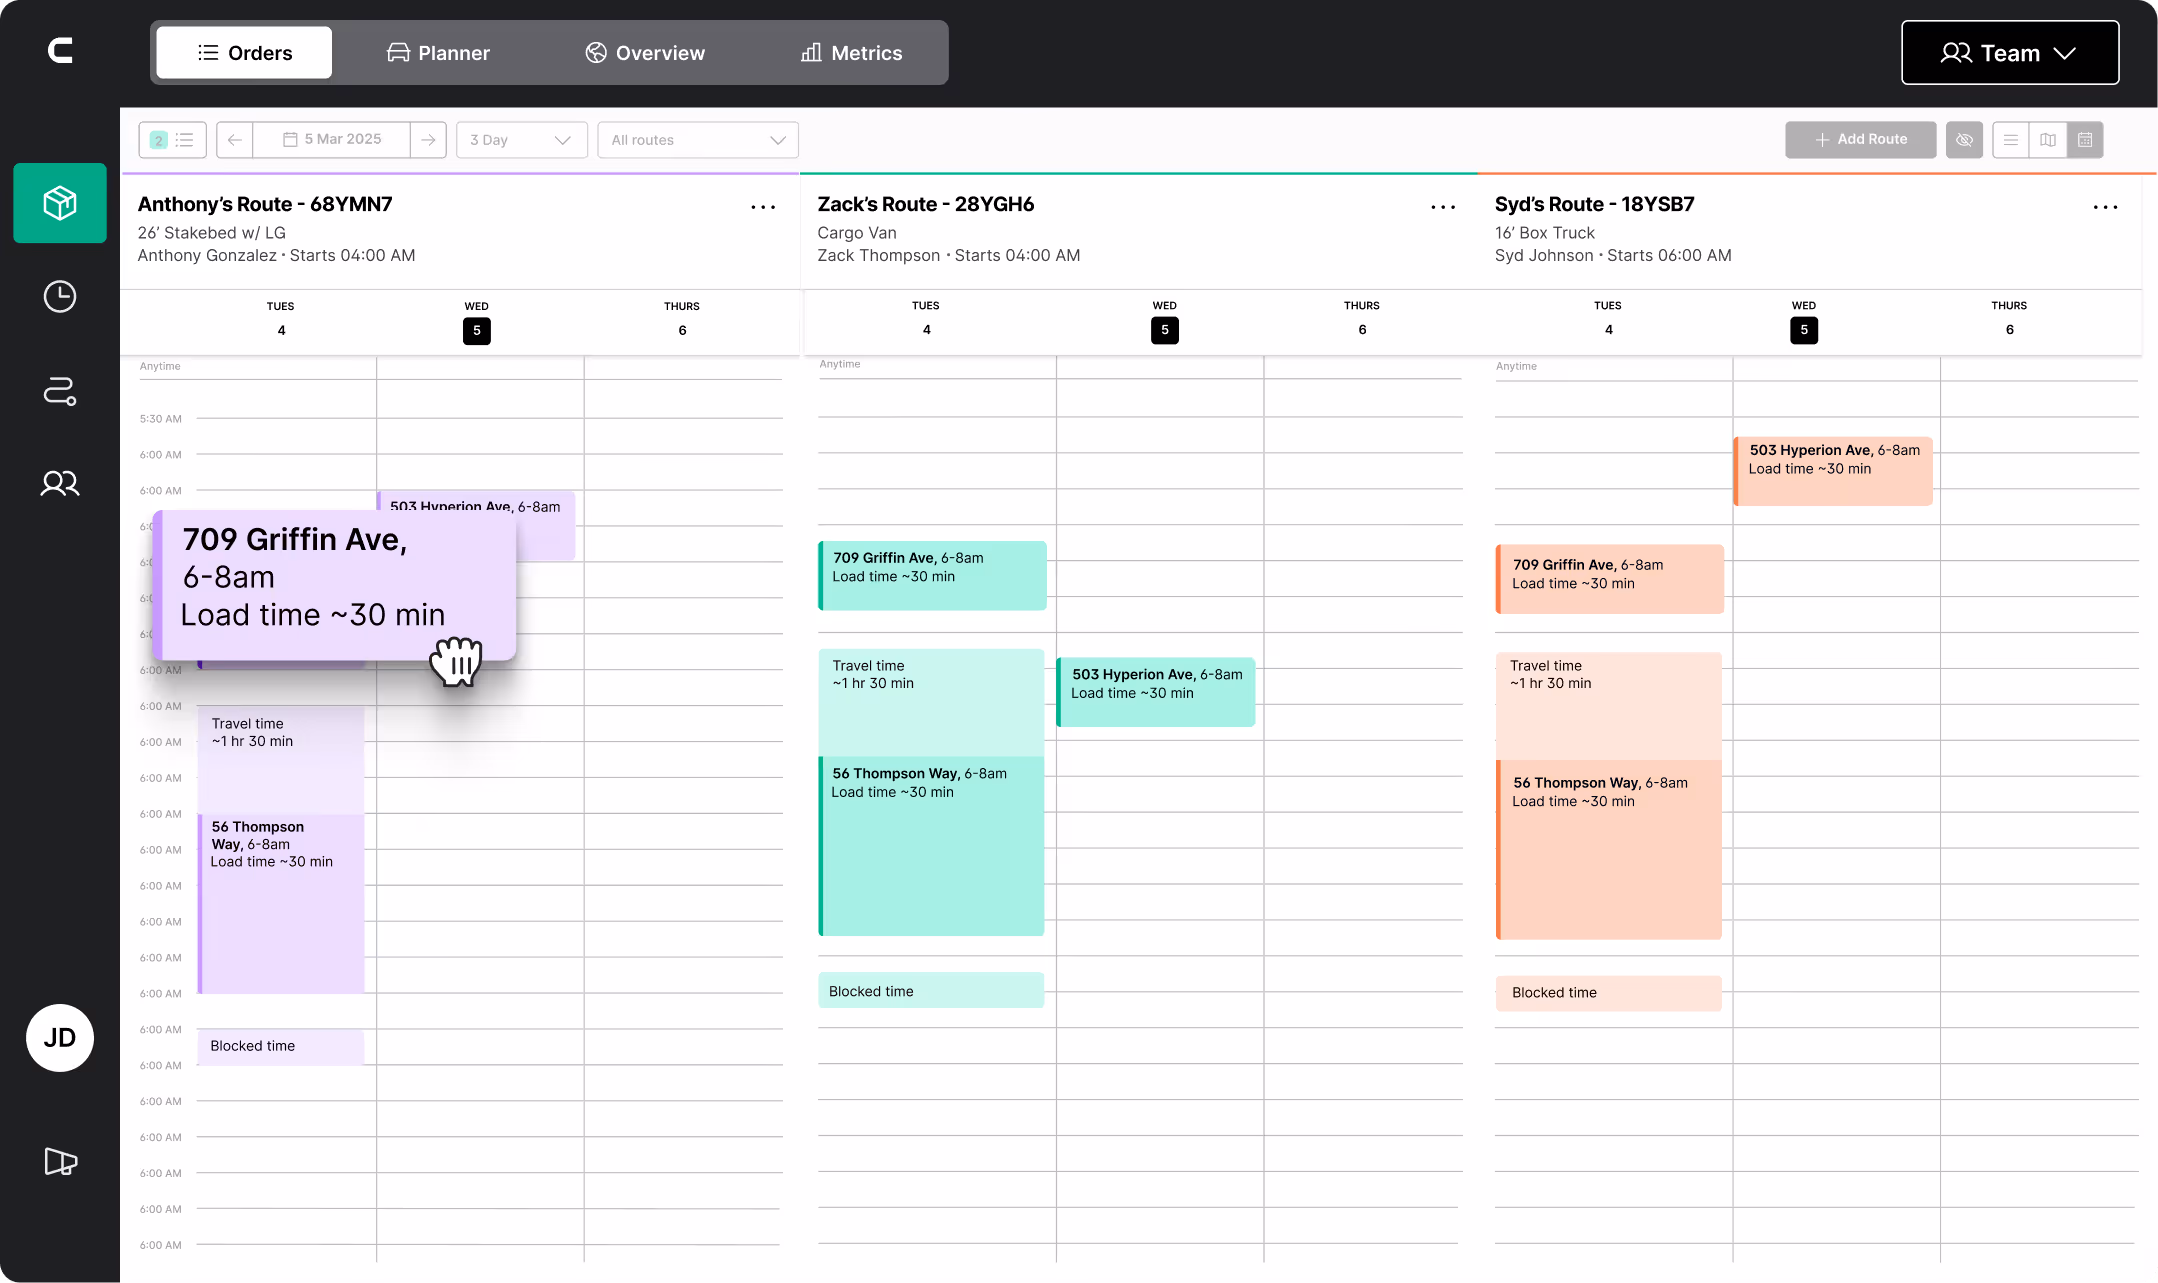The height and width of the screenshot is (1283, 2158).
Task: Open the routes icon in sidebar
Action: [x=60, y=391]
